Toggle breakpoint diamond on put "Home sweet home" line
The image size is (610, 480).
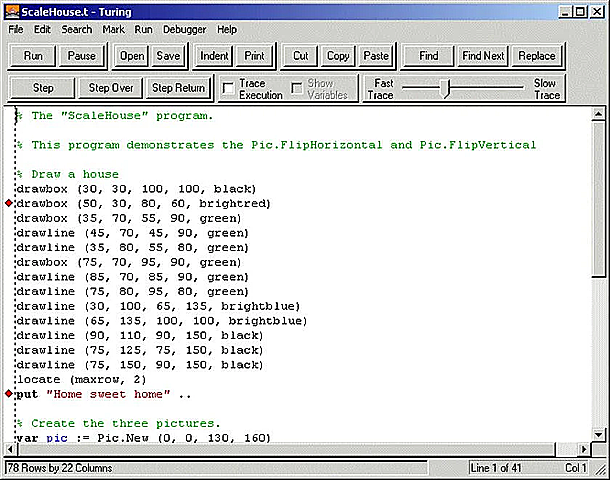point(9,393)
